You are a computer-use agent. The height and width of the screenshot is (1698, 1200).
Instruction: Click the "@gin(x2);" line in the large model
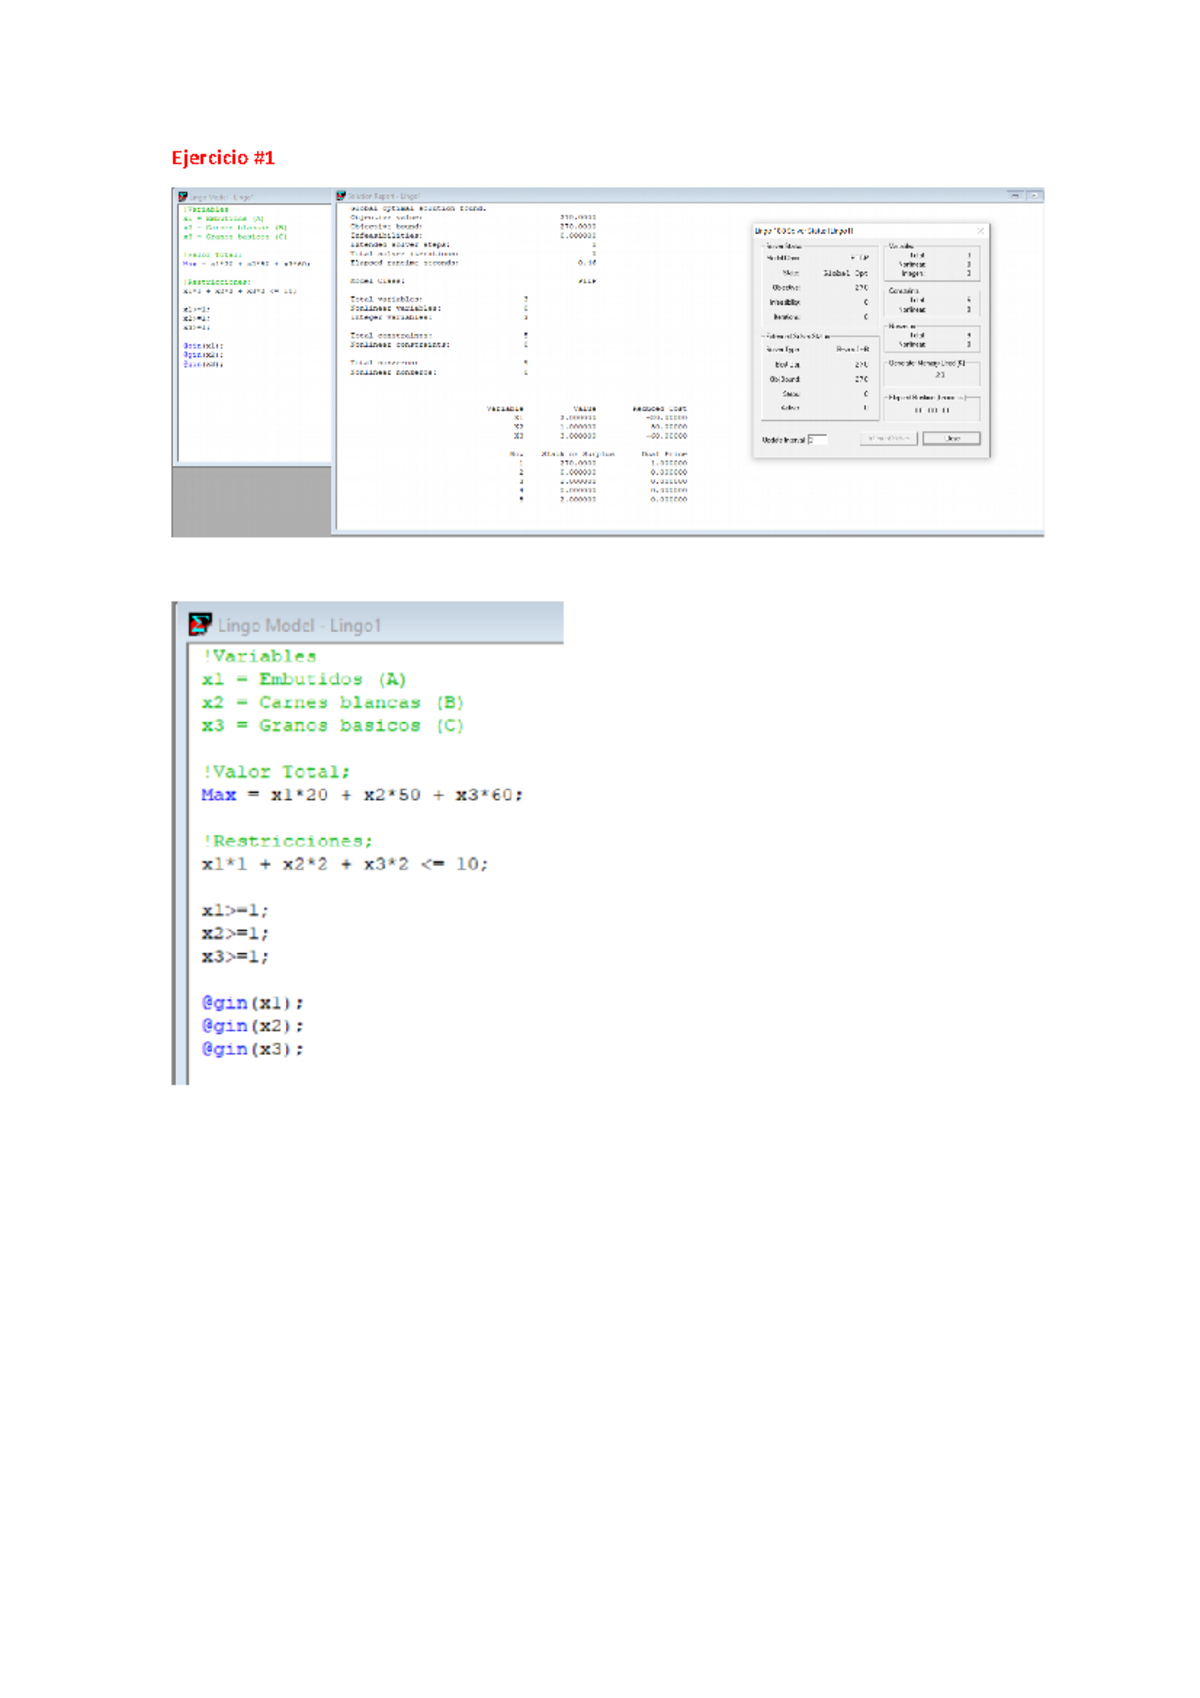click(252, 1026)
